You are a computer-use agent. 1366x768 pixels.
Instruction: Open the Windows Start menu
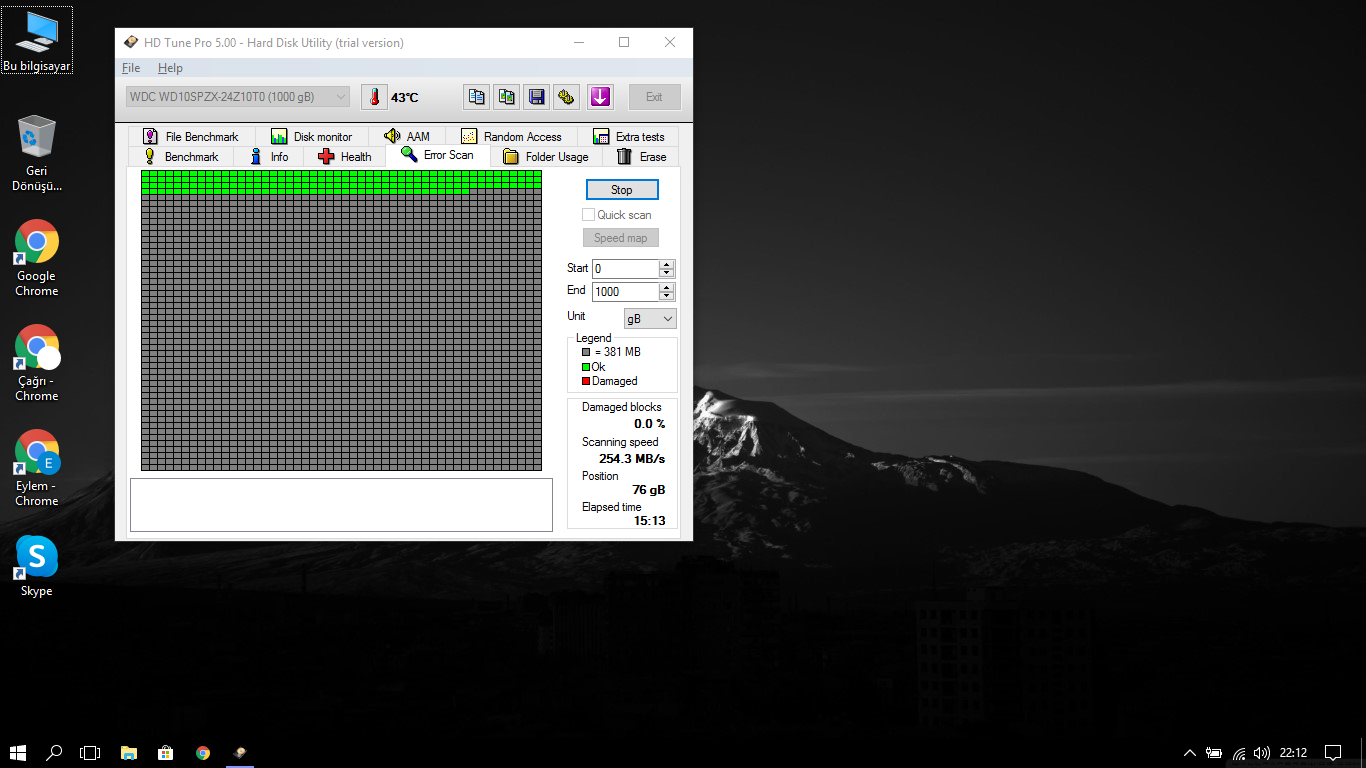tap(18, 752)
